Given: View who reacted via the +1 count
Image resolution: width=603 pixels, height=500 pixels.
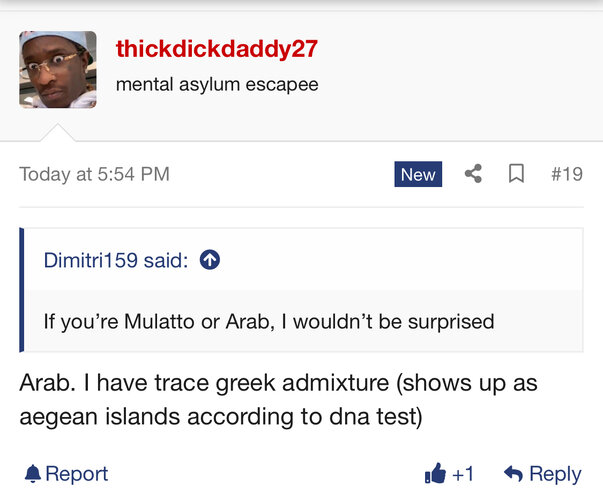Looking at the screenshot, I should (463, 474).
